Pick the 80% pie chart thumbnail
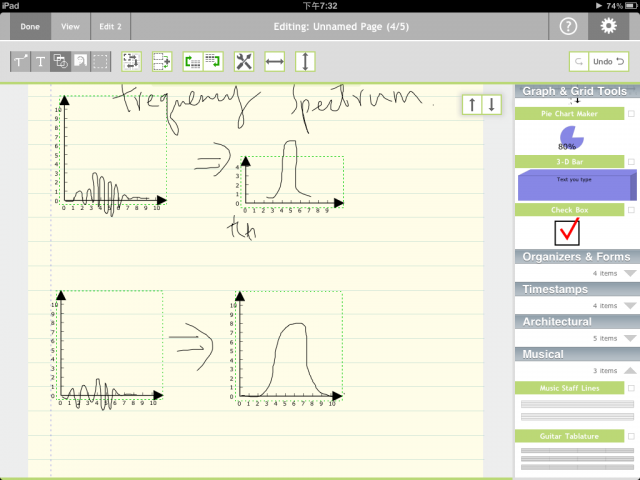 [x=571, y=138]
